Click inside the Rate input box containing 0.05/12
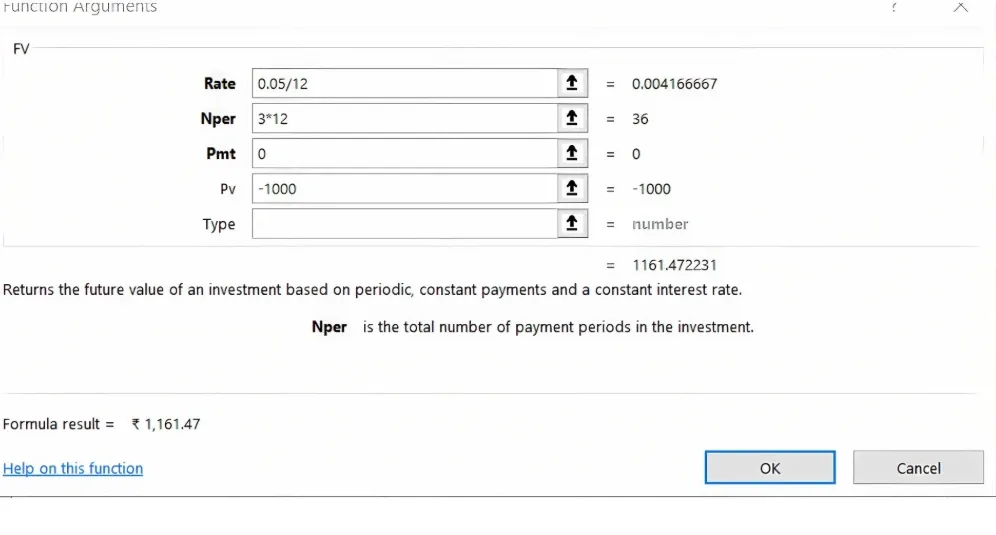The height and width of the screenshot is (535, 996). [404, 84]
